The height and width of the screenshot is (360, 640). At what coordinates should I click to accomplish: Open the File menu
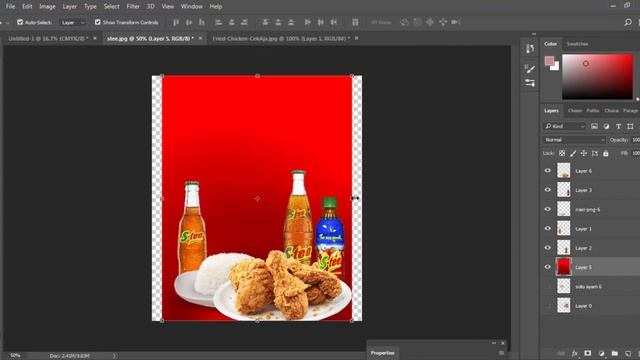(x=10, y=7)
